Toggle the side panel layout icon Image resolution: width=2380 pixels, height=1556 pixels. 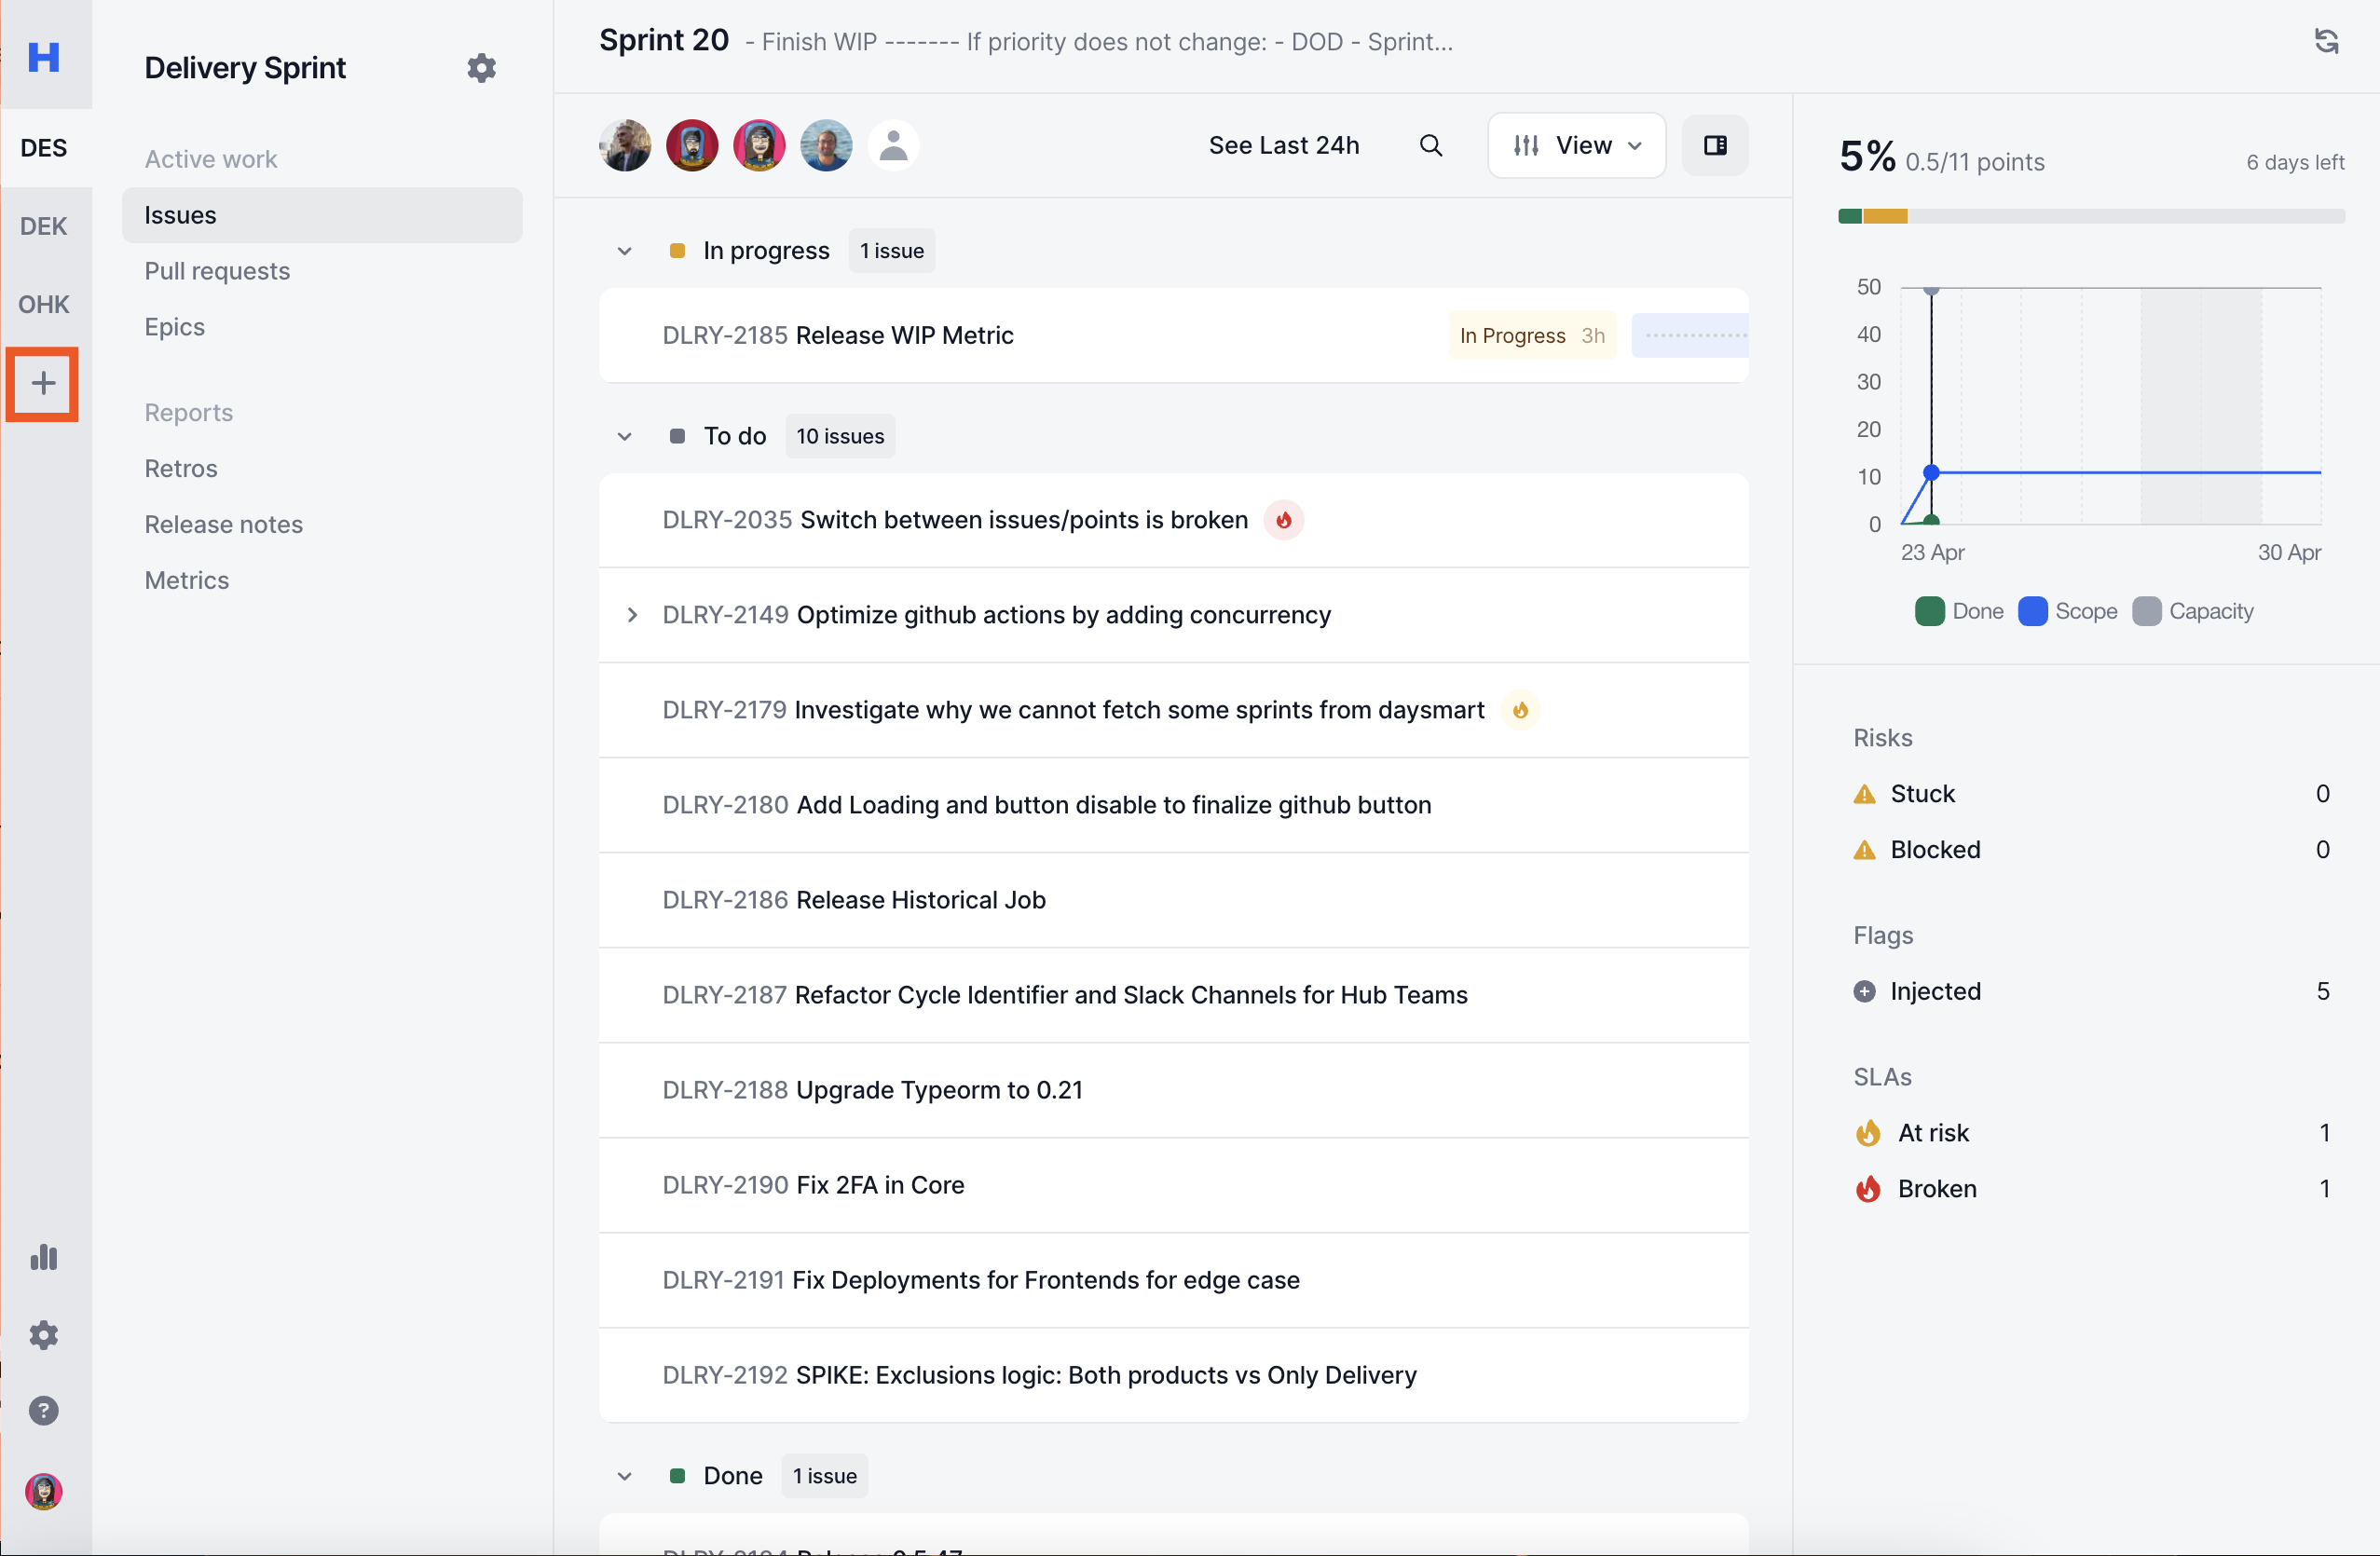click(1714, 146)
